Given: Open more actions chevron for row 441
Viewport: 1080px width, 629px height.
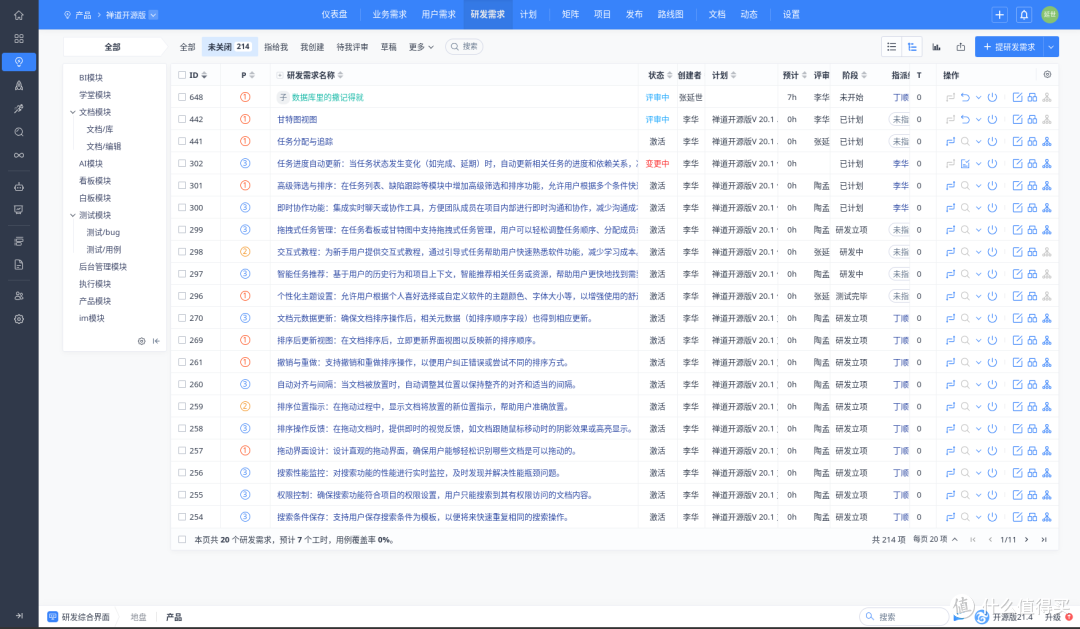Looking at the screenshot, I should (978, 141).
